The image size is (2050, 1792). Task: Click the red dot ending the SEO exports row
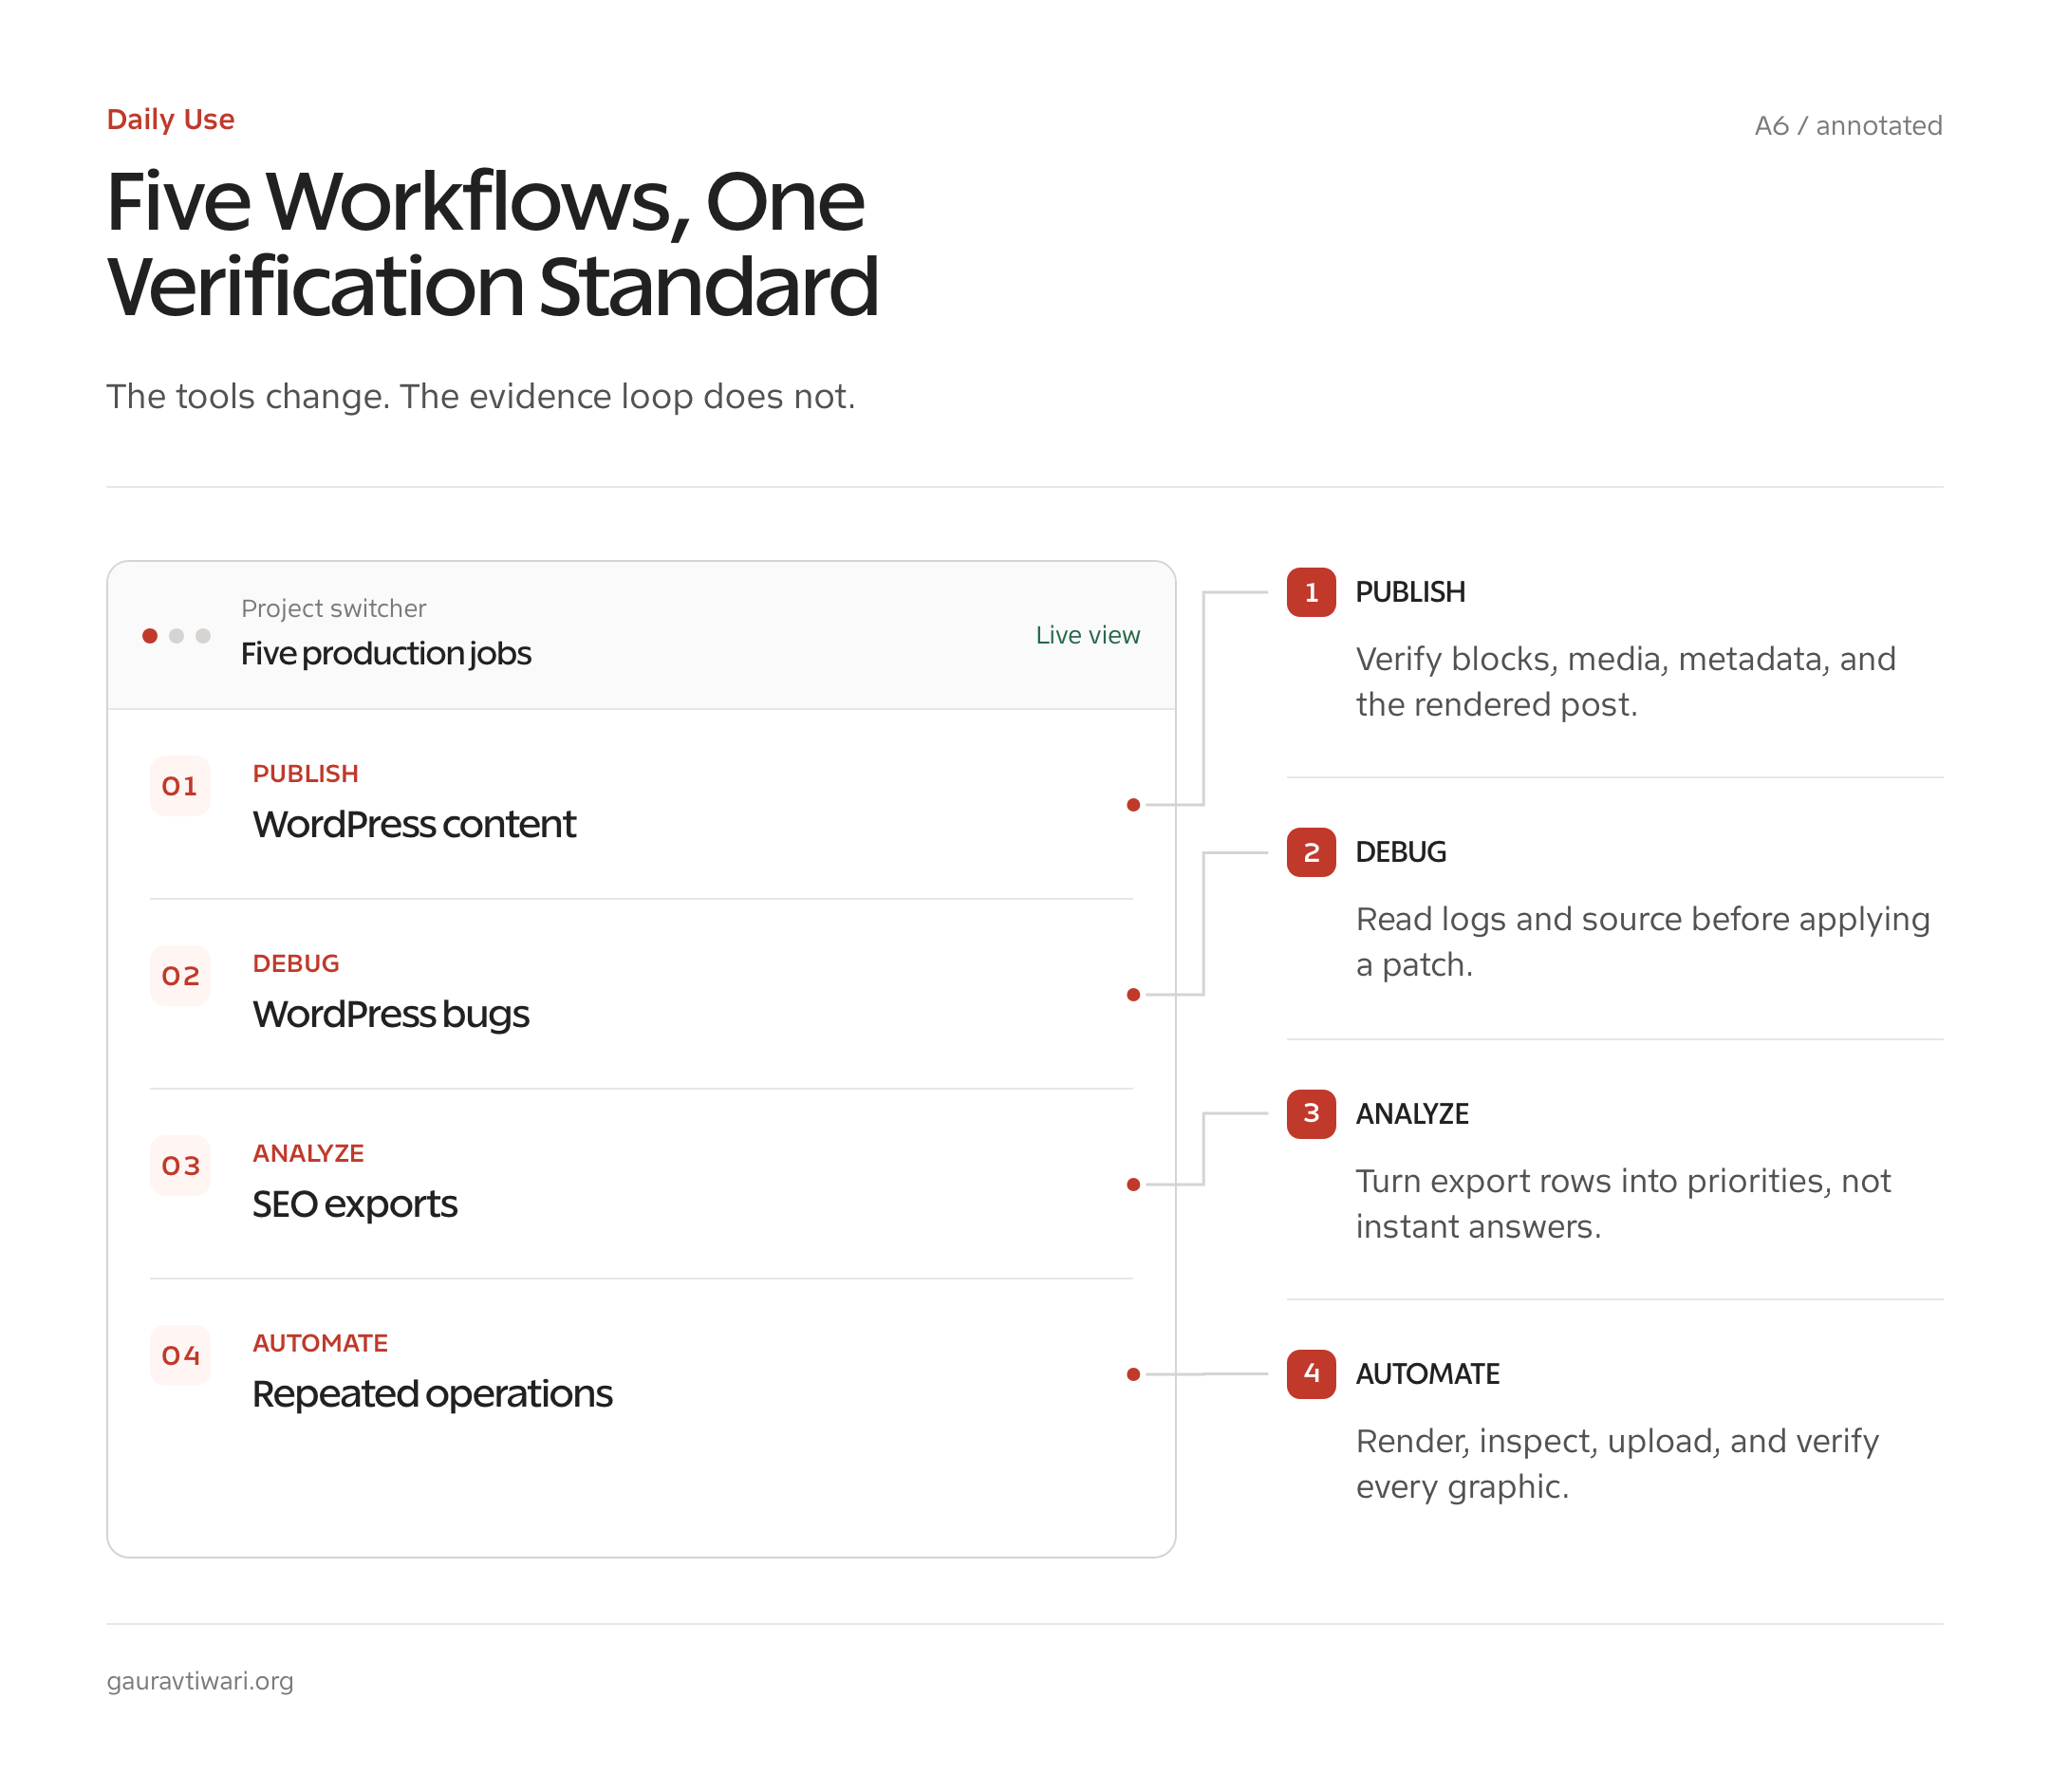click(1133, 1185)
